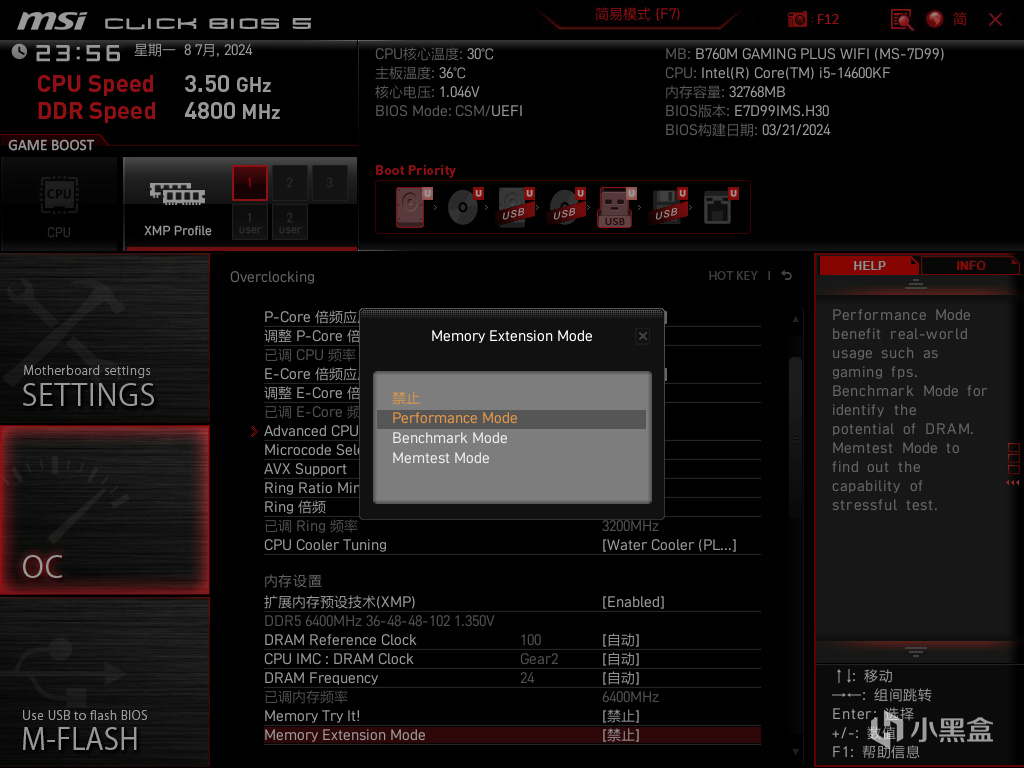Click the Memory Extension Mode highlighted row label
Viewport: 1024px width, 768px height.
(344, 735)
